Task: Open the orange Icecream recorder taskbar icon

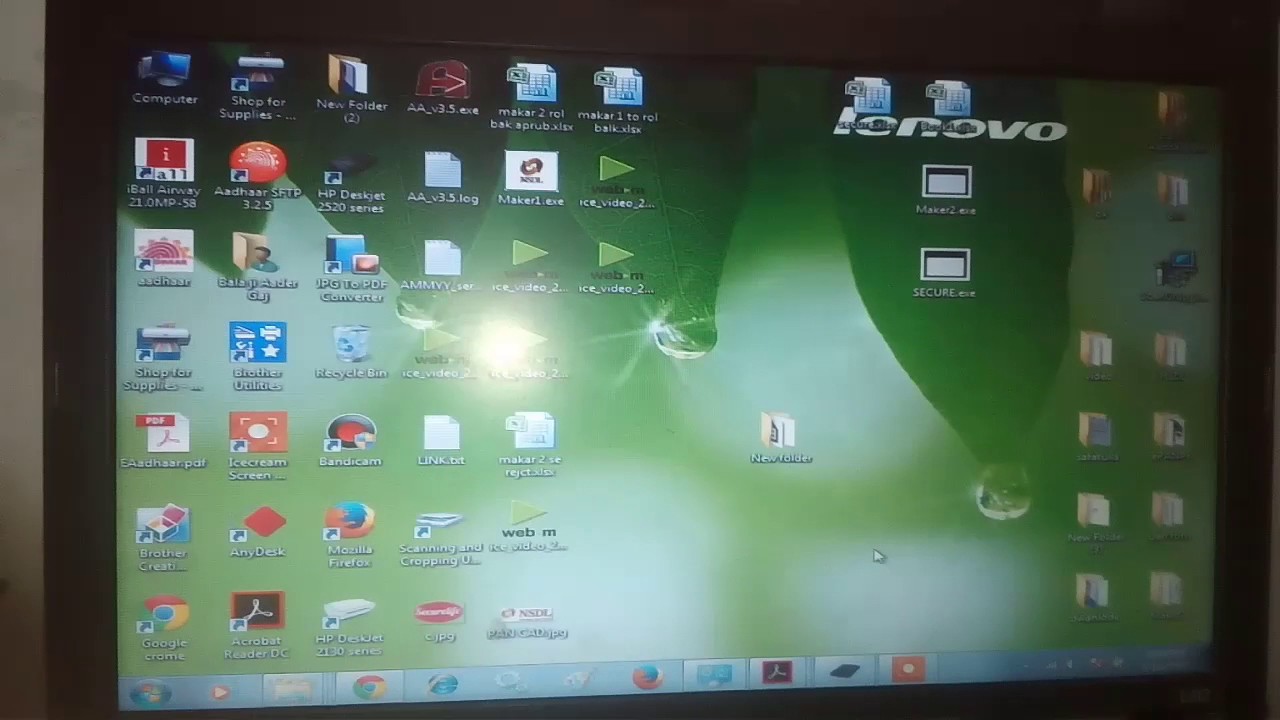Action: click(909, 668)
